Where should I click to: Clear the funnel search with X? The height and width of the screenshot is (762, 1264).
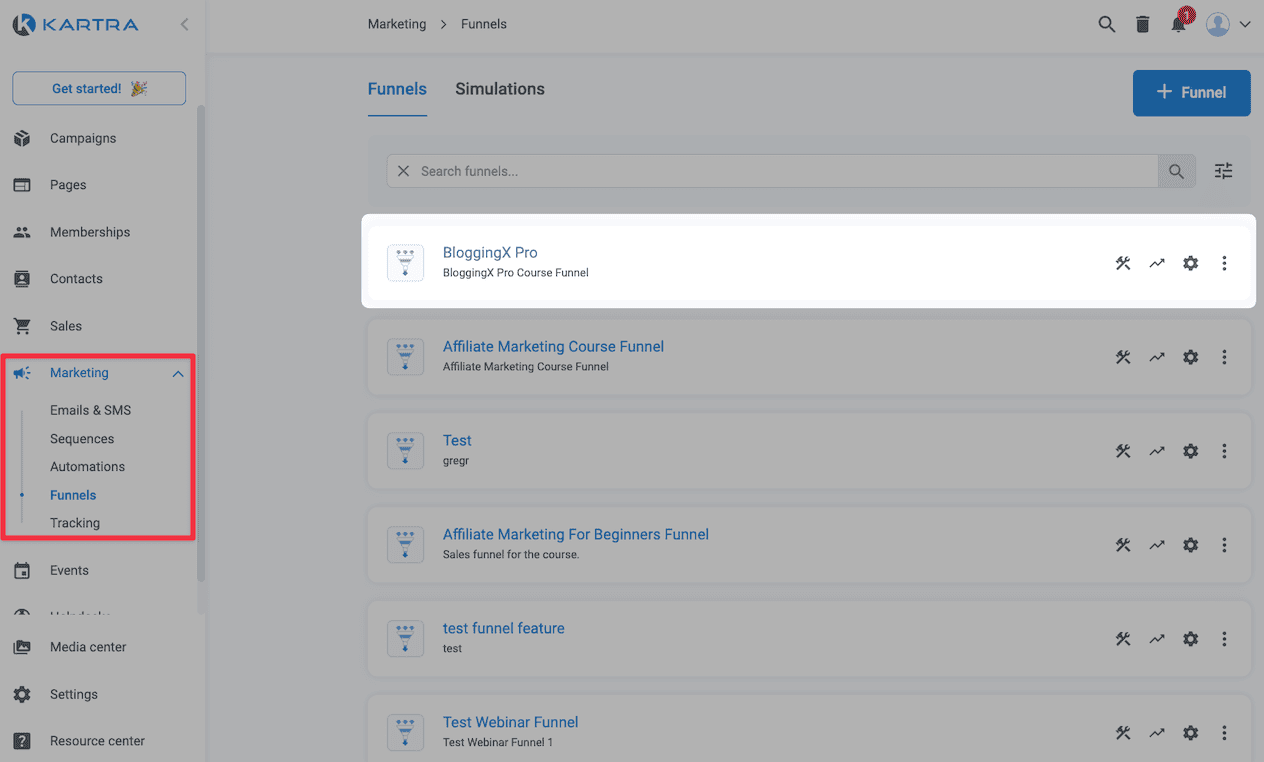(403, 171)
